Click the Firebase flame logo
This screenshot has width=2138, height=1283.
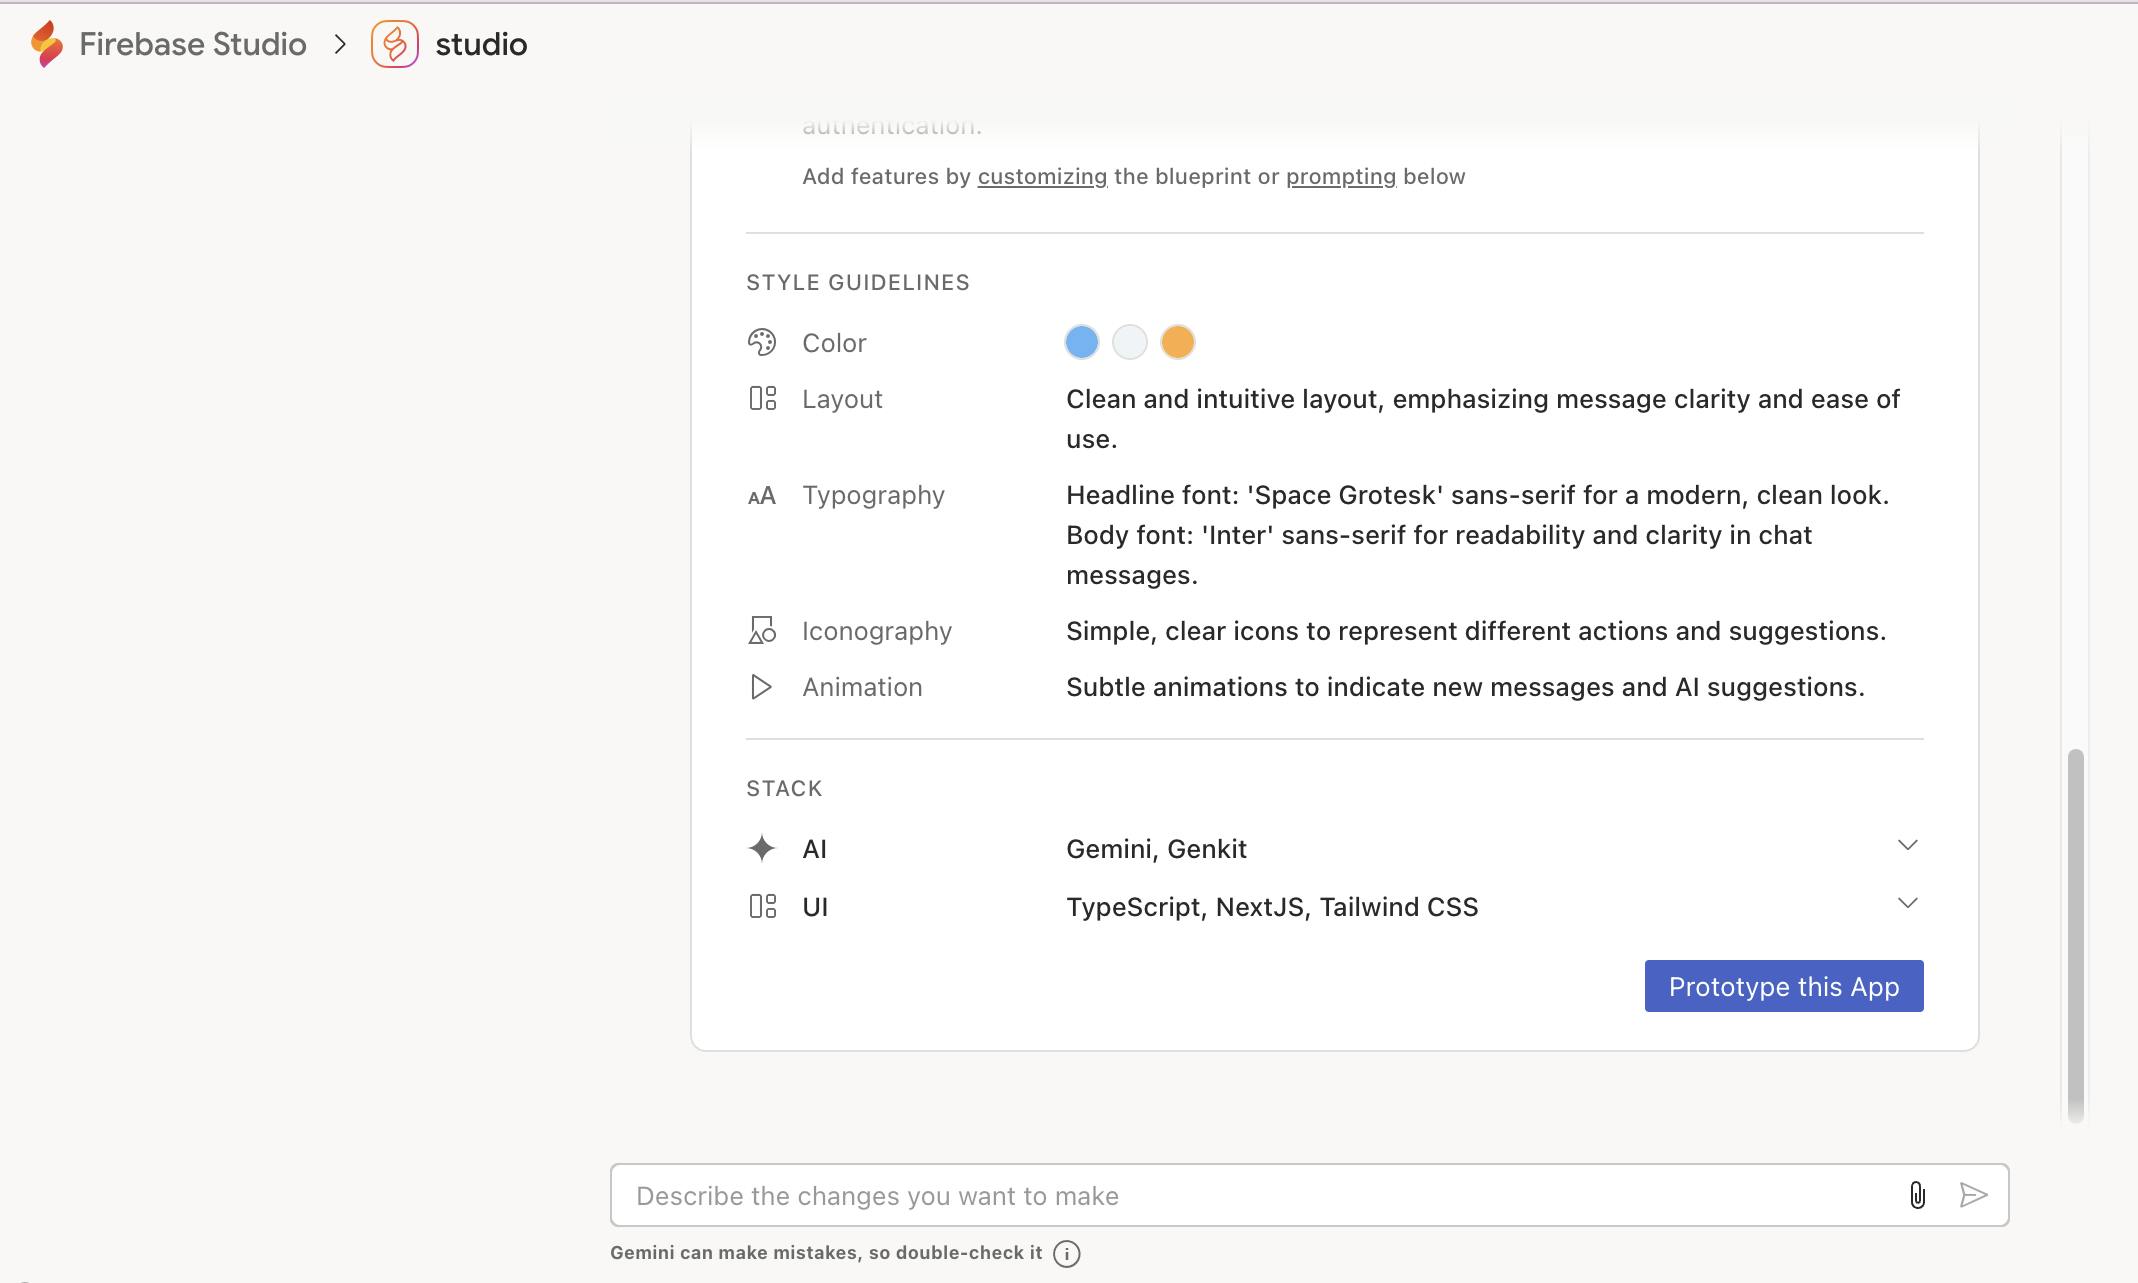46,44
